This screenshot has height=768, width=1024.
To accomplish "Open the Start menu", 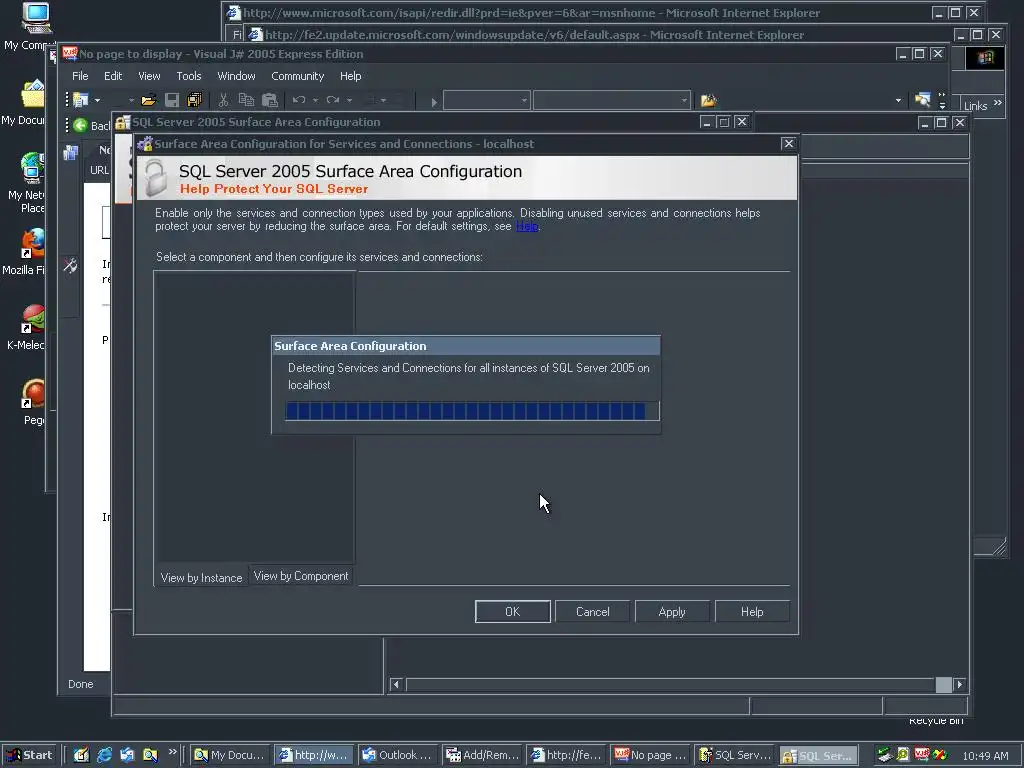I will pos(30,755).
